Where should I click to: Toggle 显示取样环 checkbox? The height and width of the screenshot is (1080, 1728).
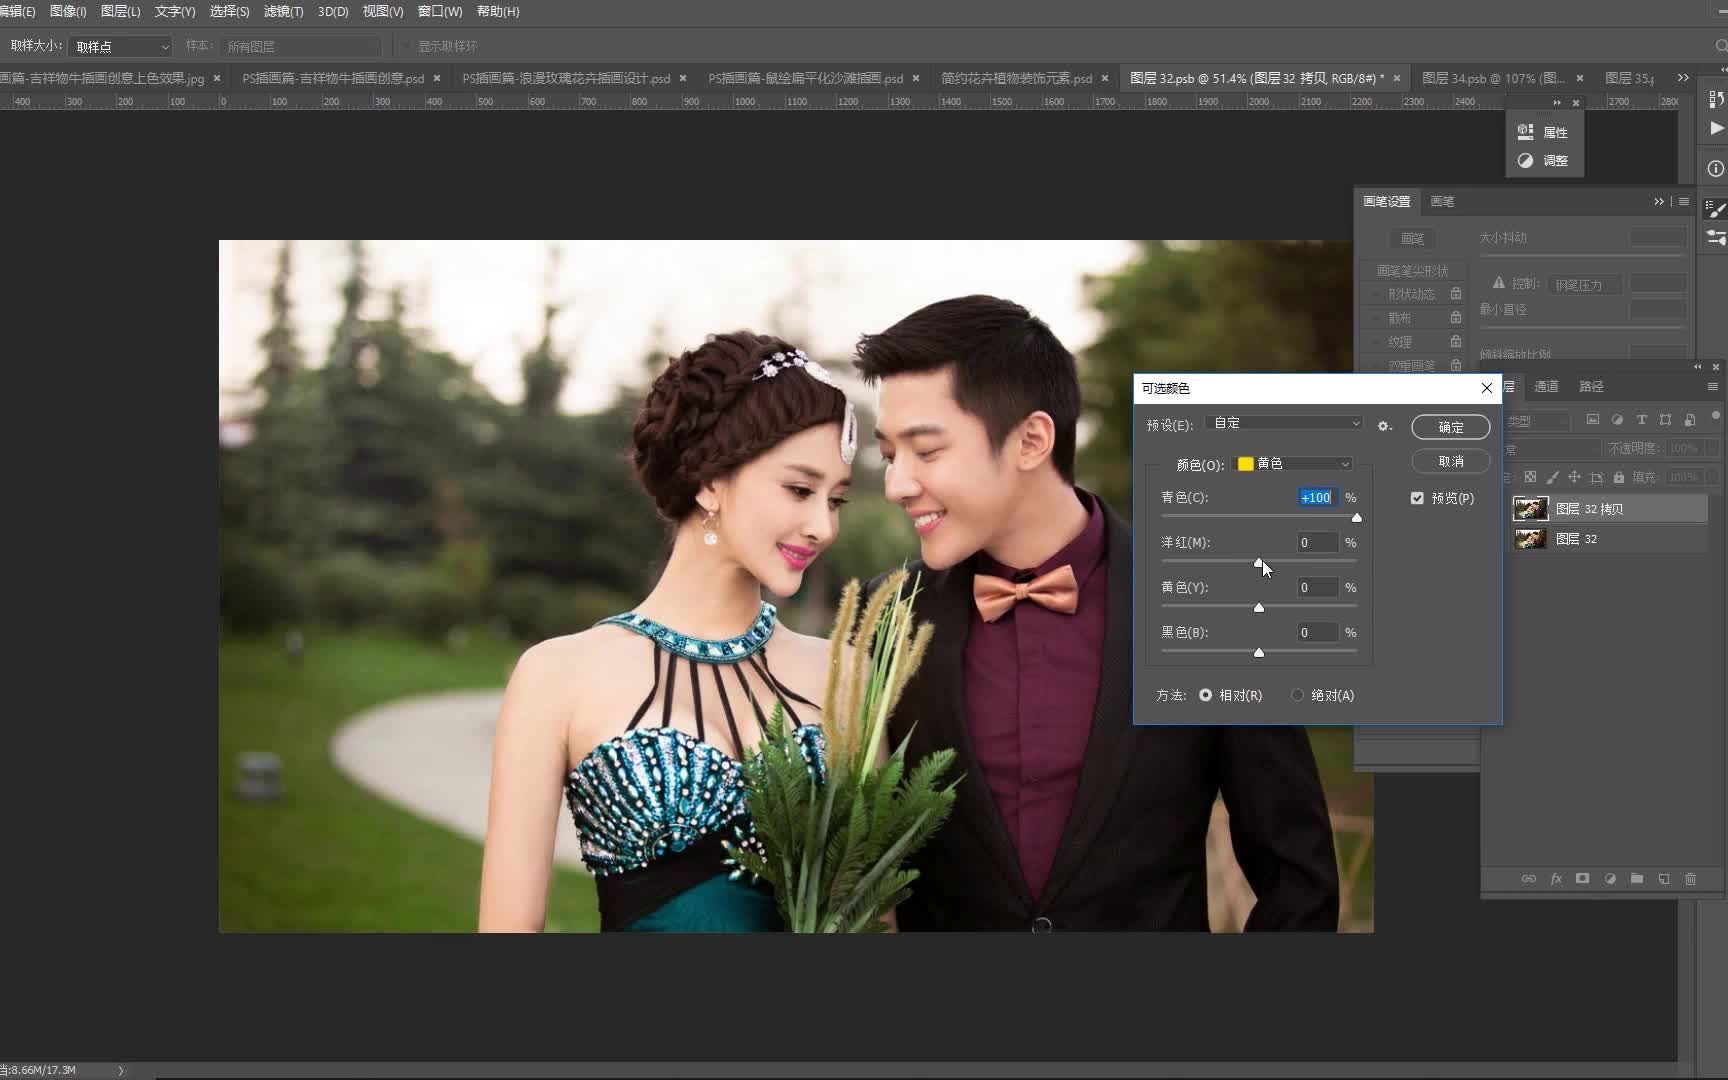(x=405, y=46)
